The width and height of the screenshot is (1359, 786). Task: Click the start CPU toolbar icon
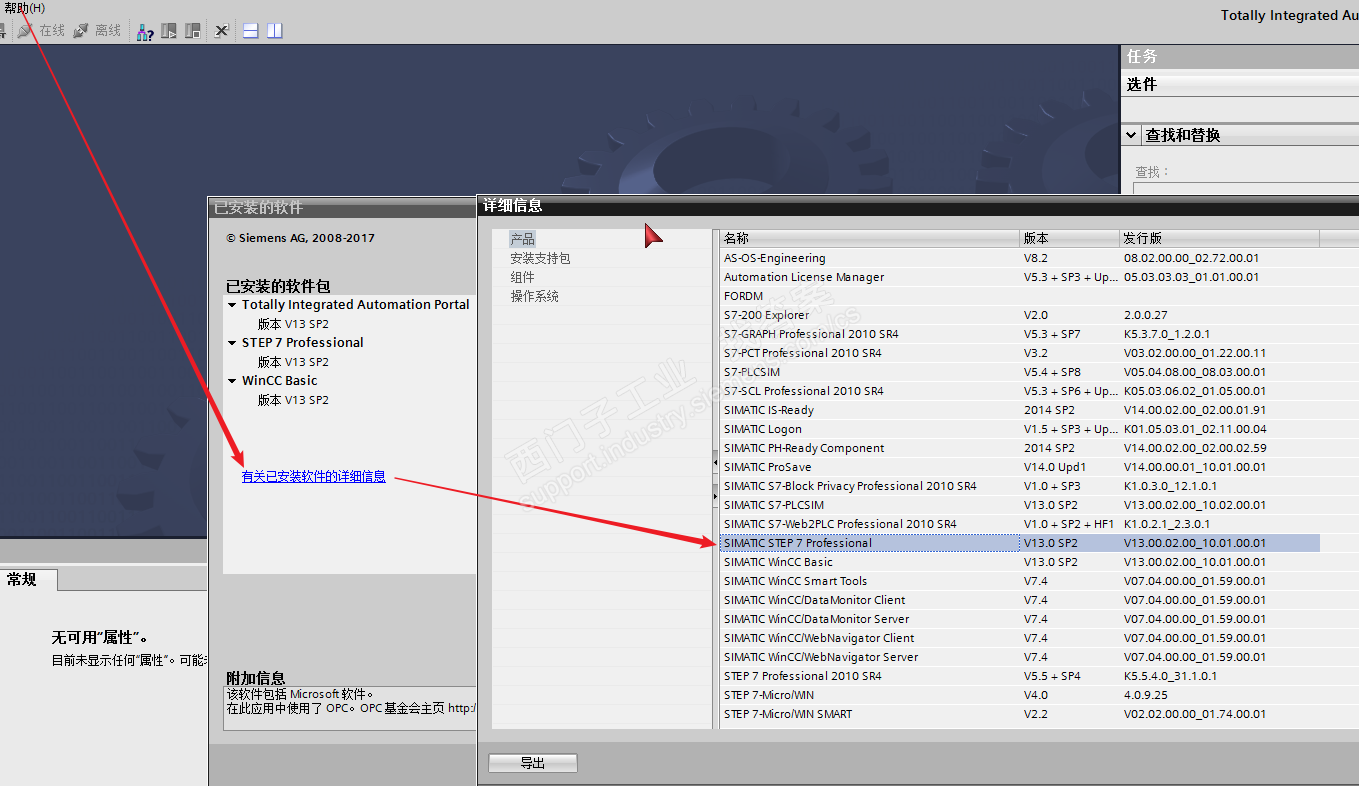(169, 31)
